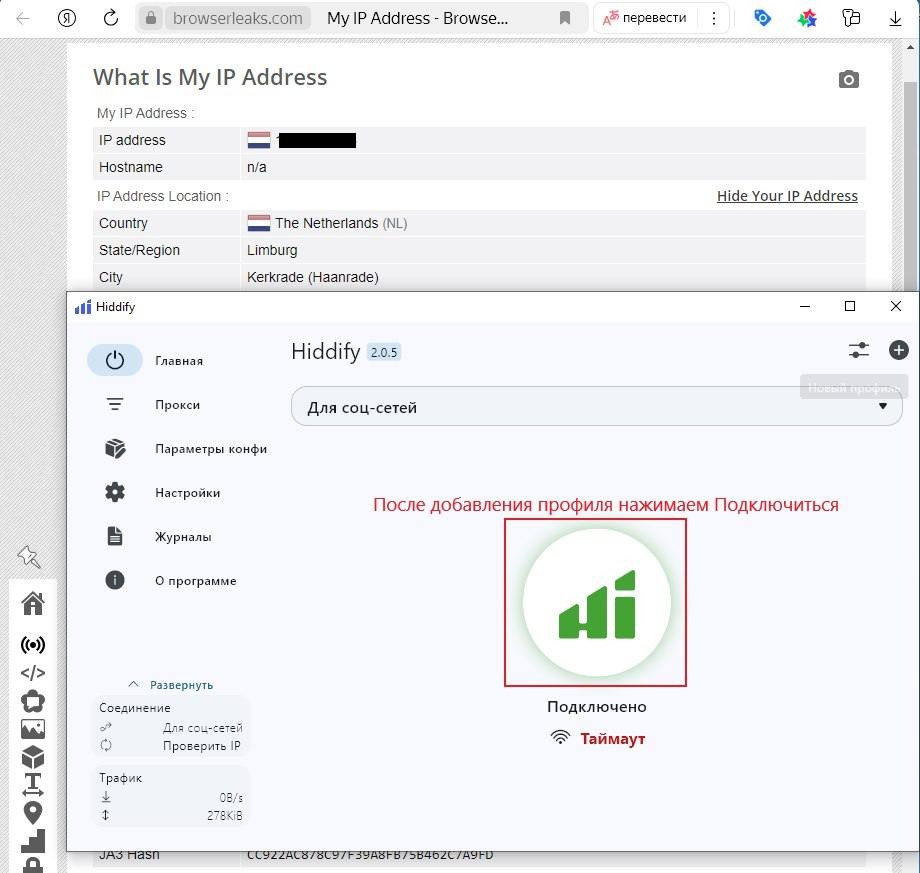
Task: Click browser Back arrow
Action: click(x=23, y=19)
